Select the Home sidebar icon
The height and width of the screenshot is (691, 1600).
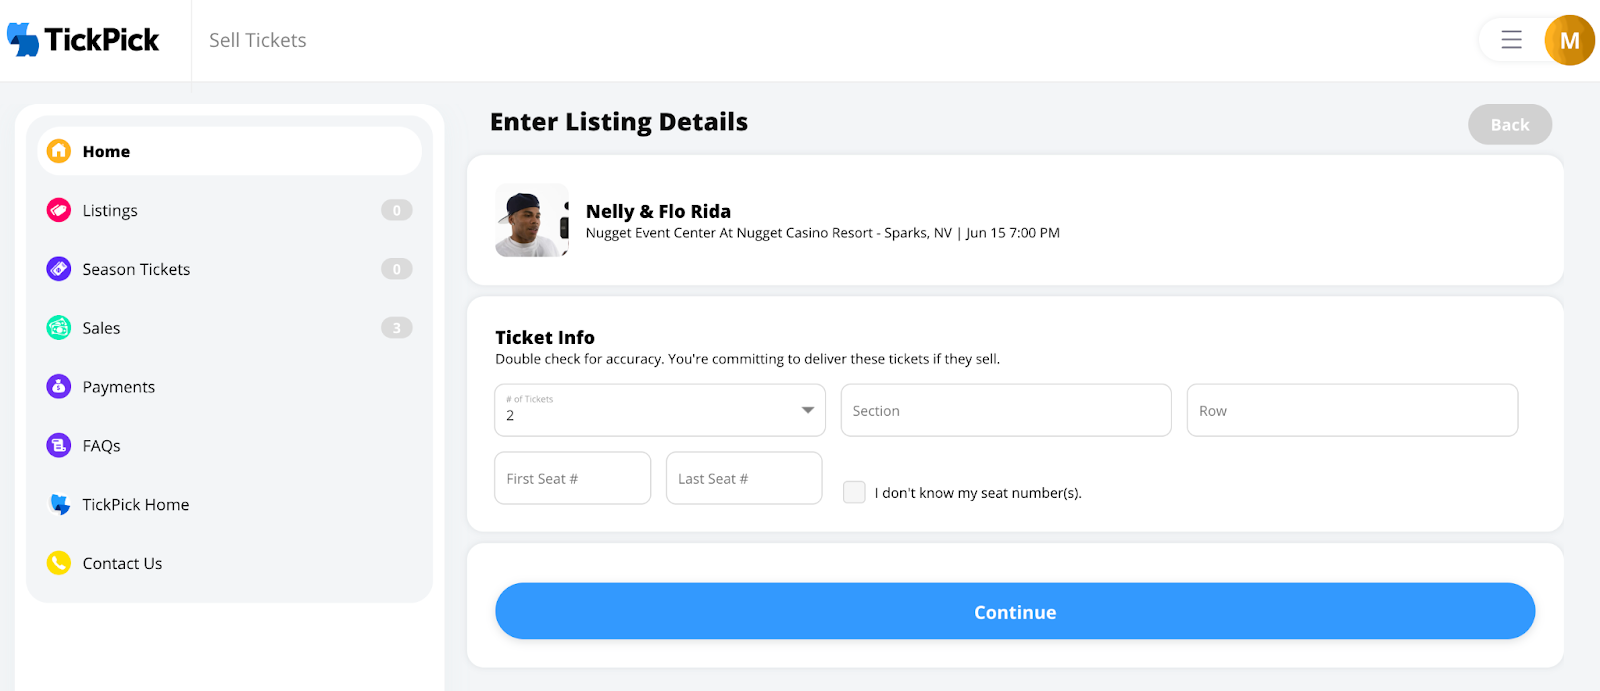coord(59,151)
